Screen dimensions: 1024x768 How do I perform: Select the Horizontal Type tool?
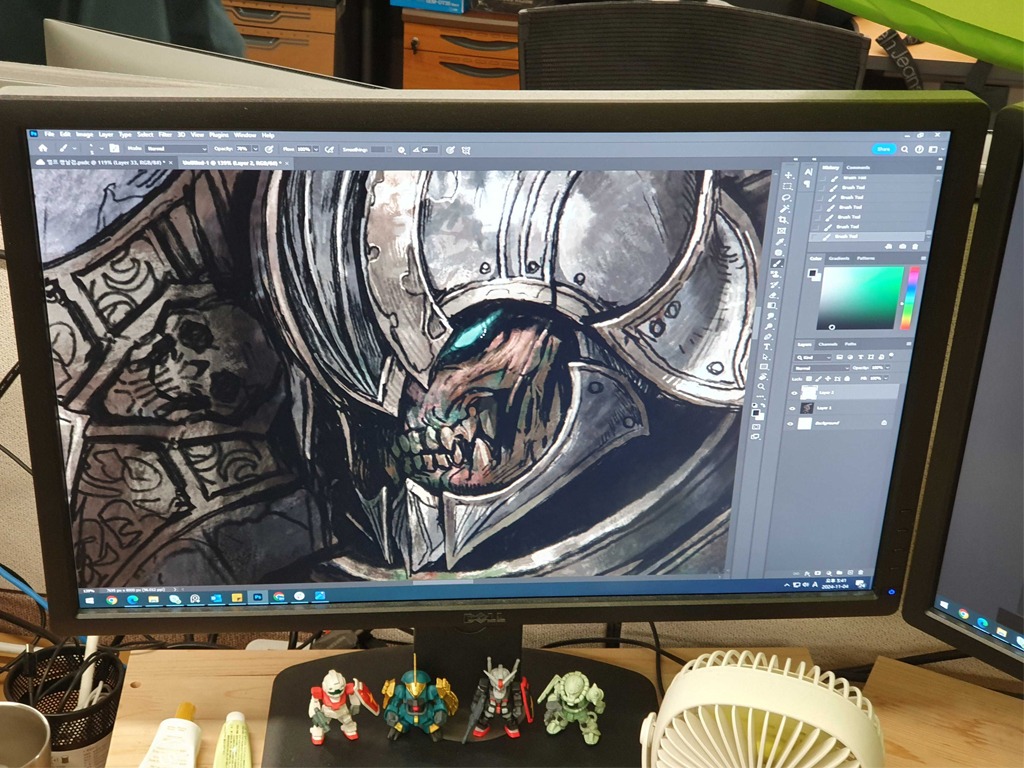768,348
